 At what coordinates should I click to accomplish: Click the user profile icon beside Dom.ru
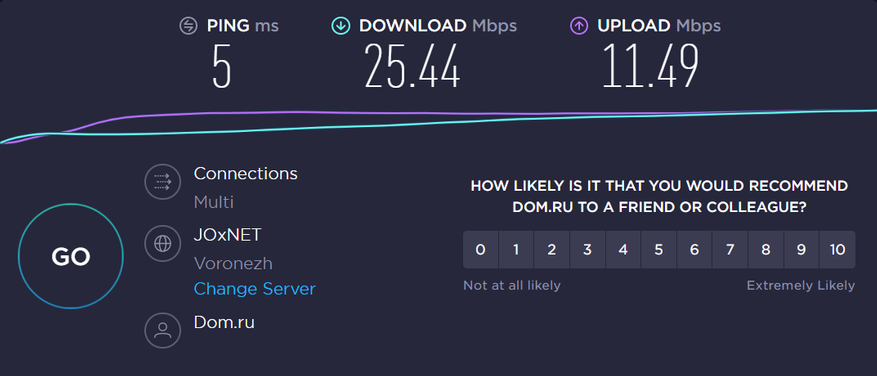tap(163, 331)
